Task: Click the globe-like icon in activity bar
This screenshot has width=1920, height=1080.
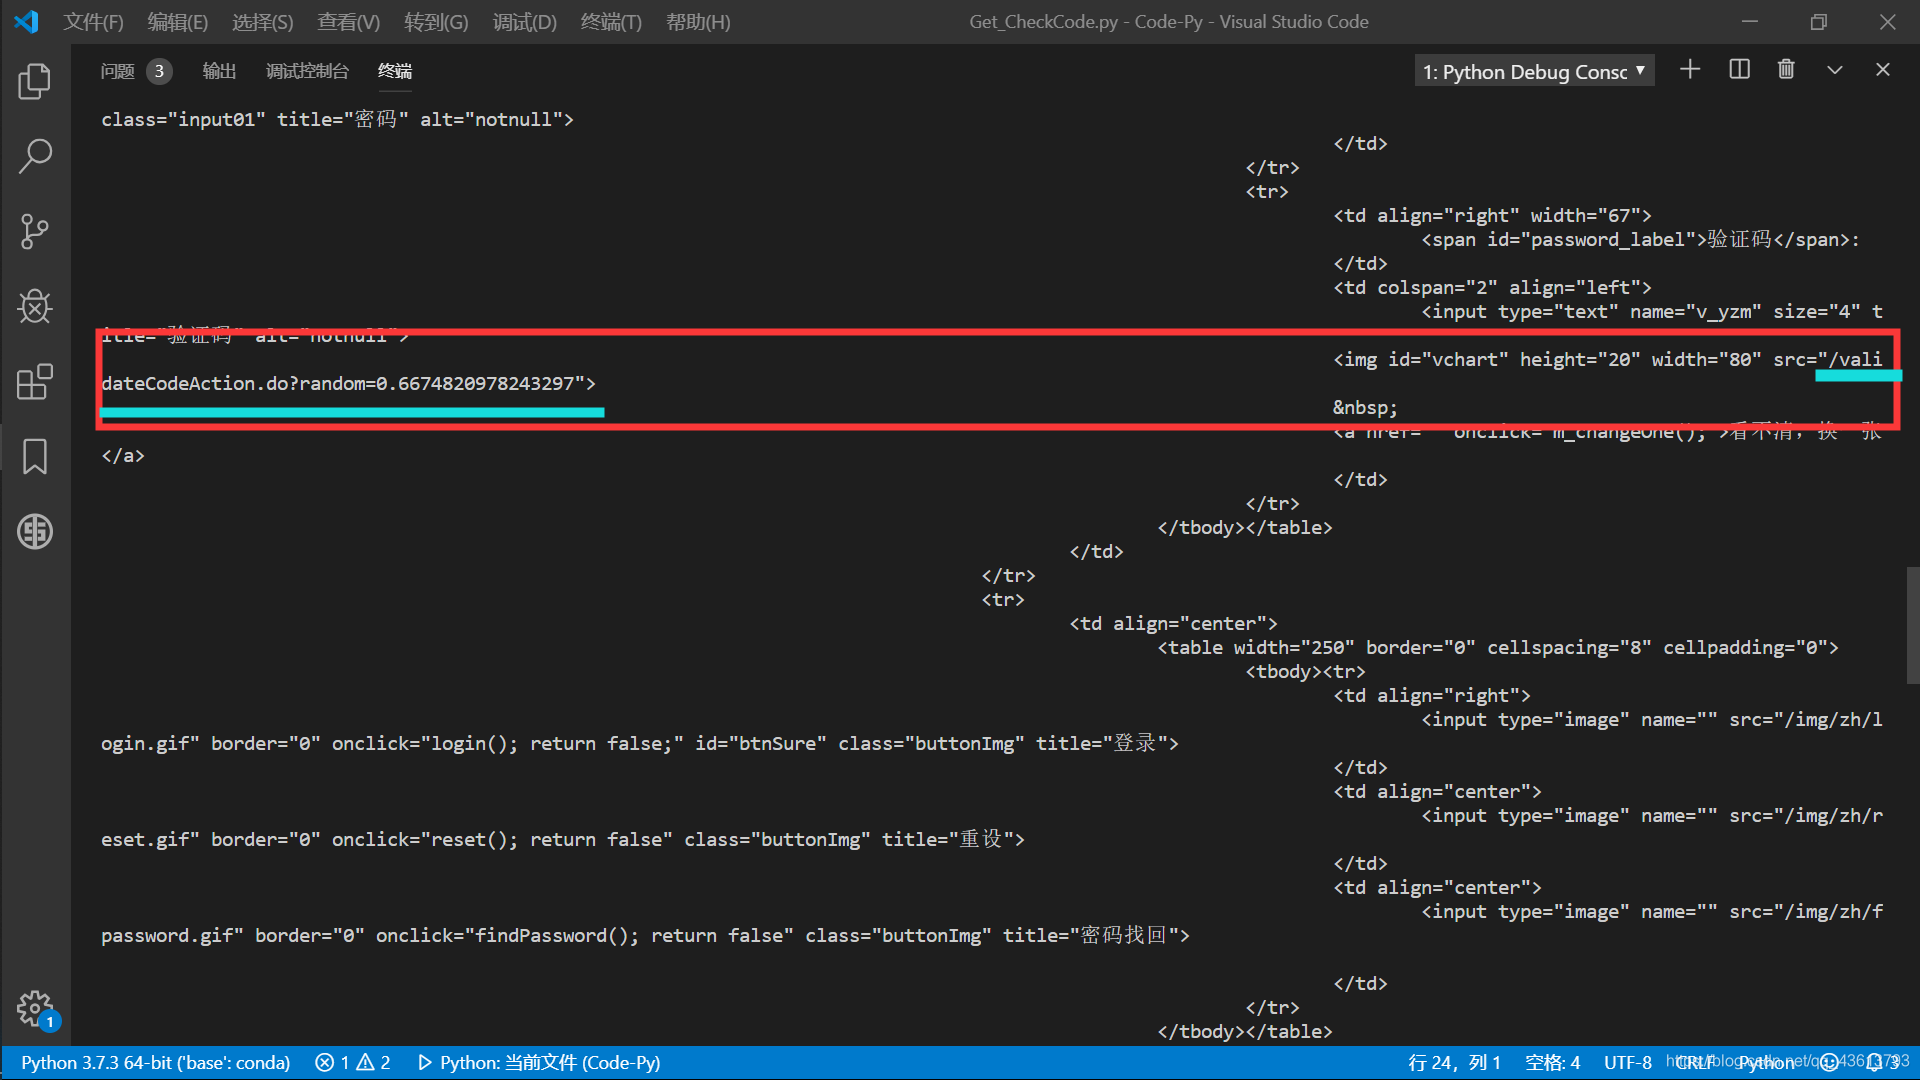Action: tap(35, 531)
